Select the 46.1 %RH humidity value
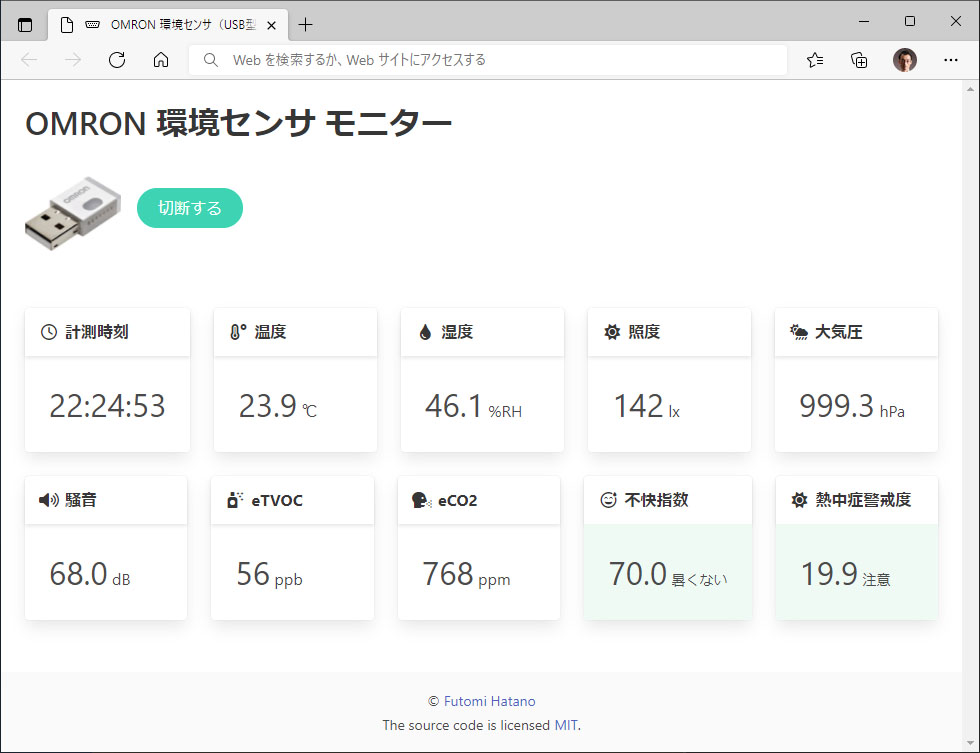This screenshot has width=980, height=753. pos(473,406)
